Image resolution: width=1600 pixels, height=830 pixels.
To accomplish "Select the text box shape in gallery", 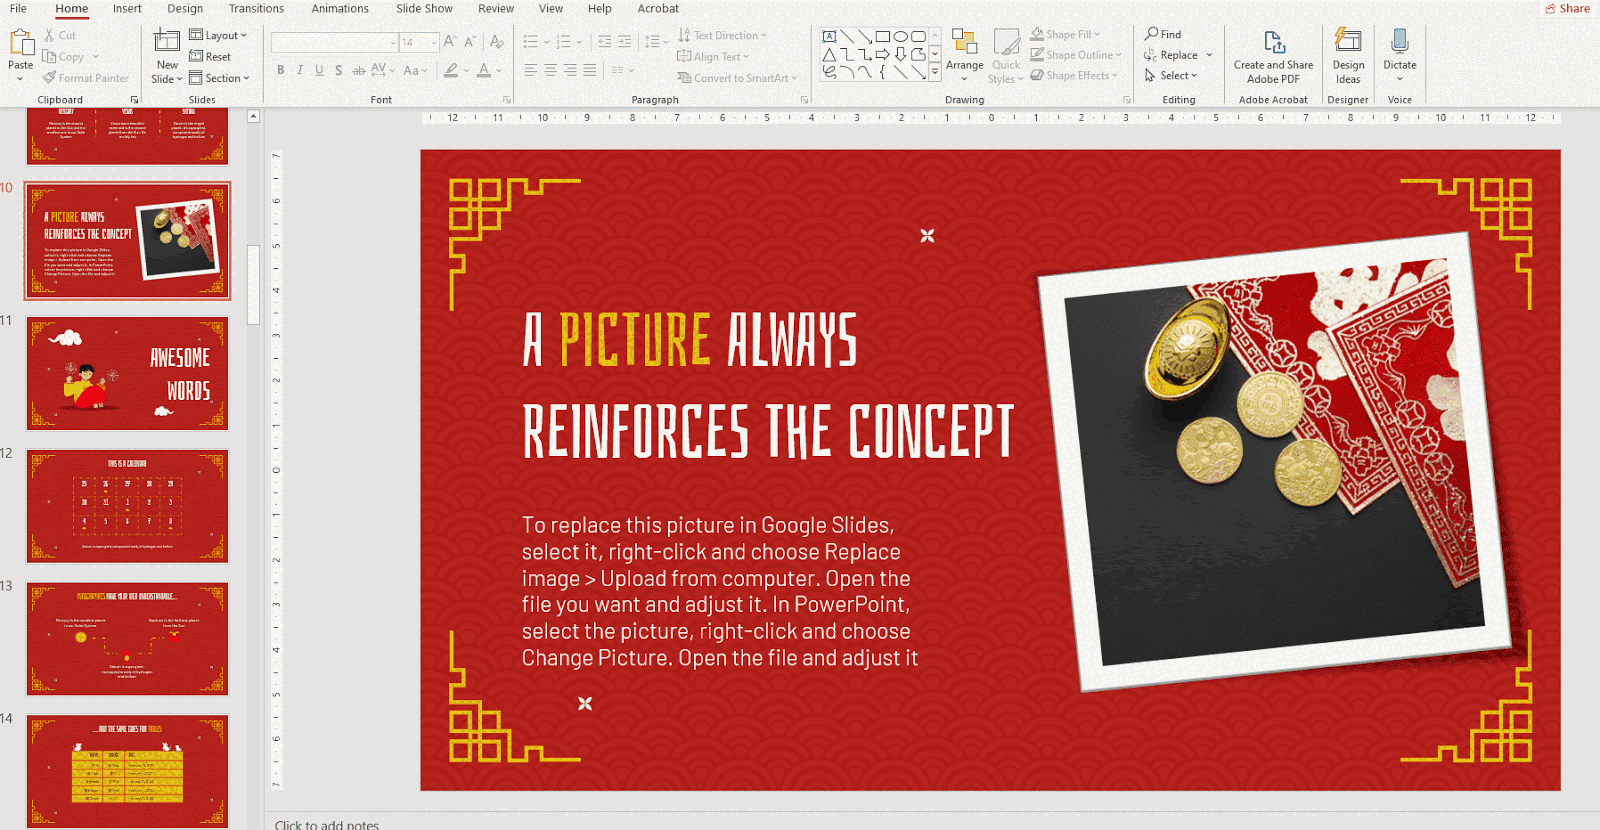I will 829,36.
